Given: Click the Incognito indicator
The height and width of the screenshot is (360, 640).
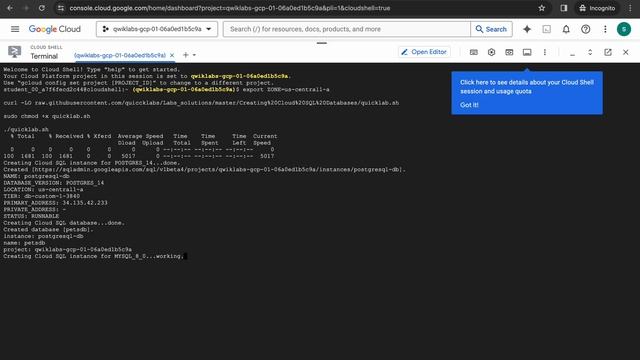Looking at the screenshot, I should (597, 8).
